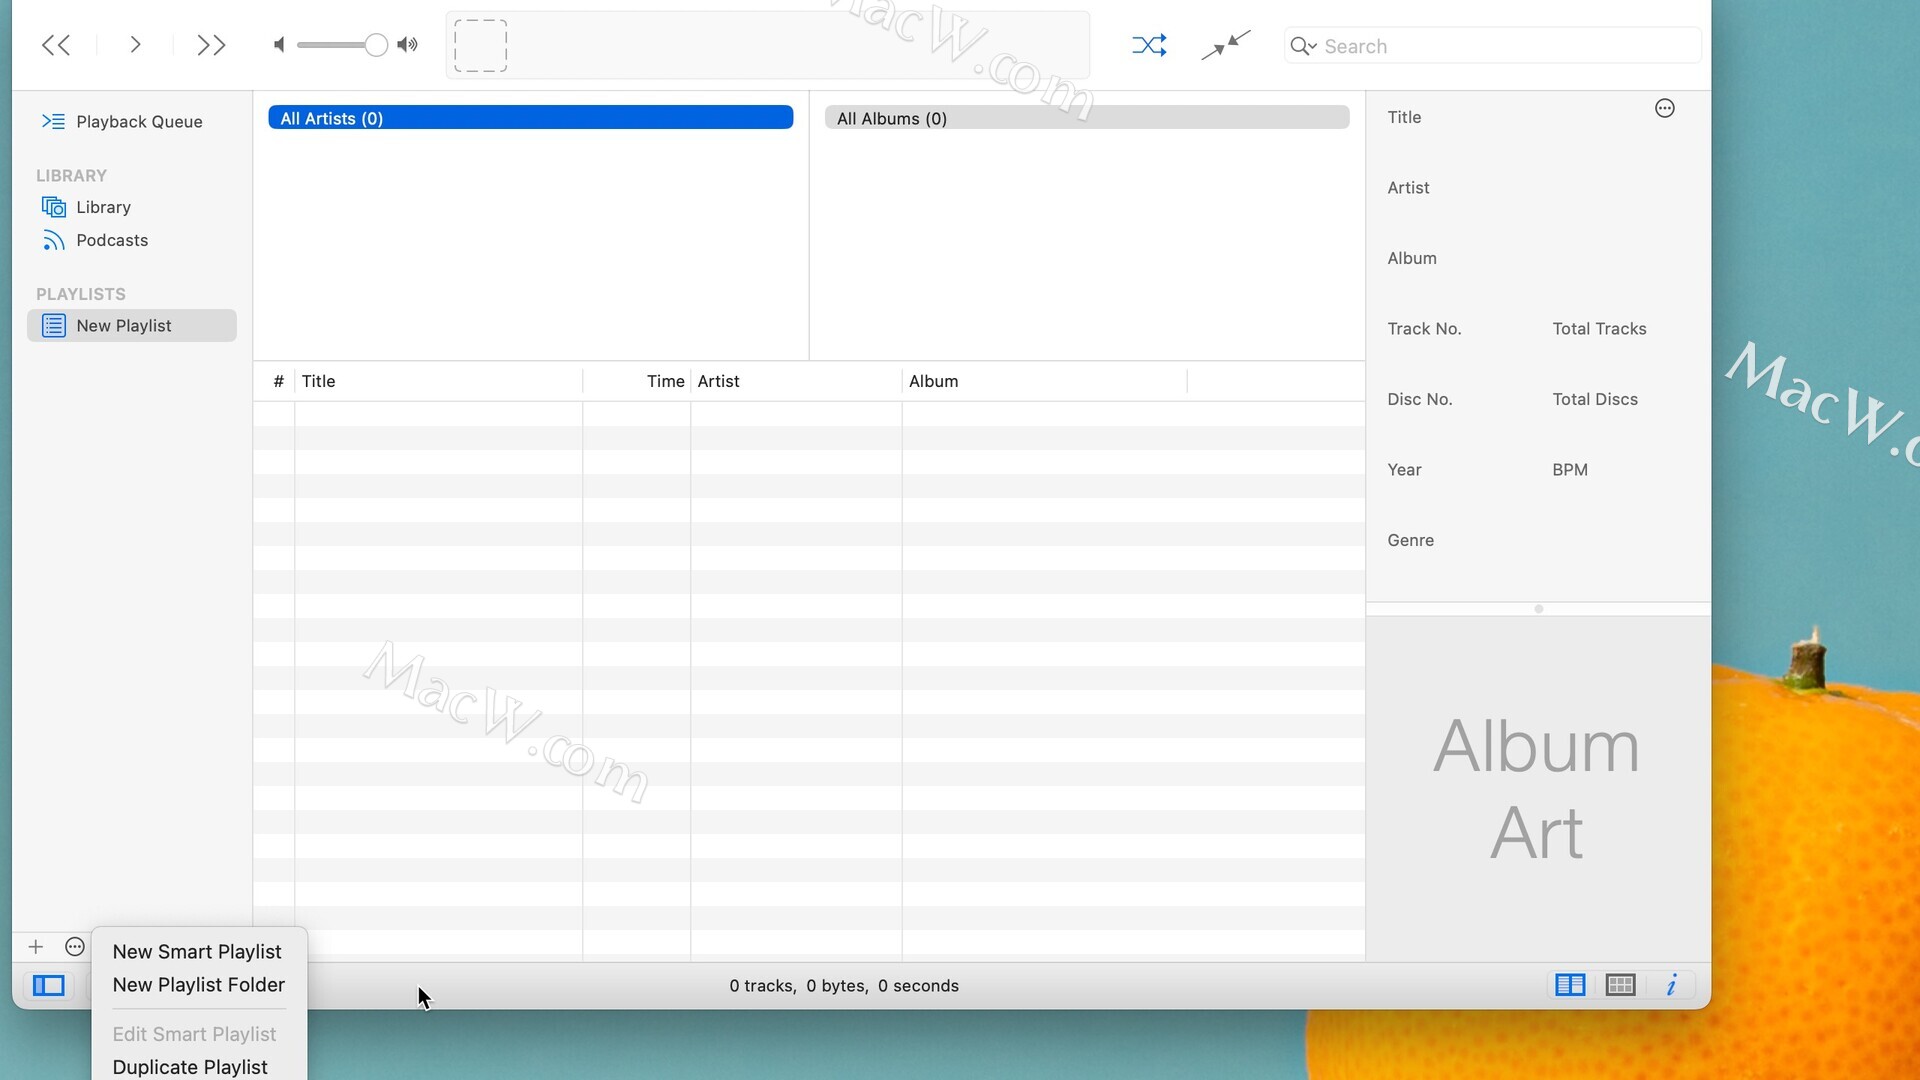Mute using the low-volume speaker icon

279,45
